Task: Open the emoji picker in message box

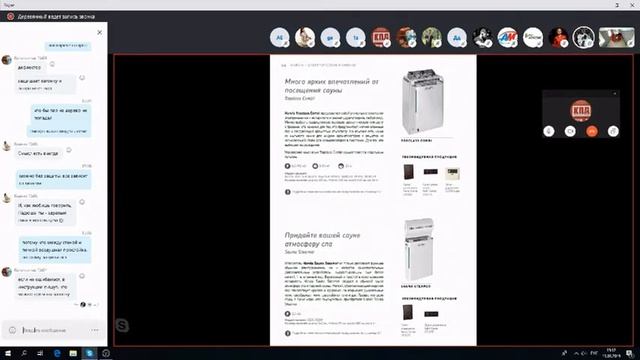Action: (x=12, y=330)
